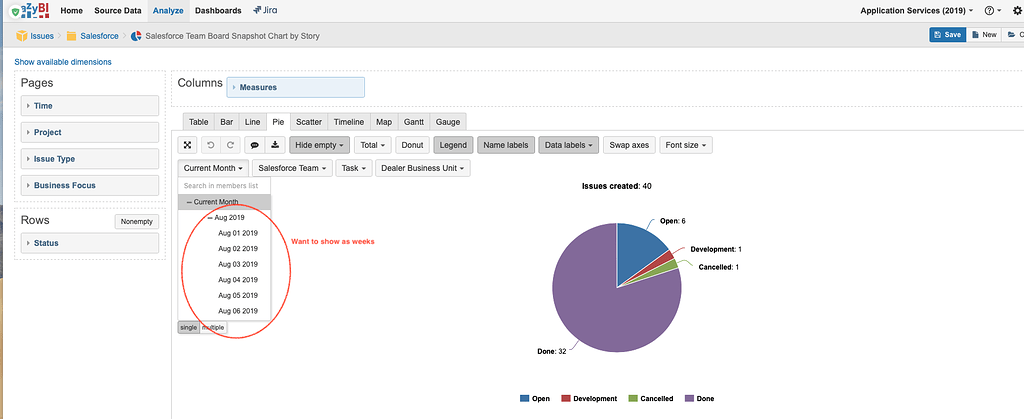
Task: Click the Search in members list field
Action: pyautogui.click(x=224, y=186)
